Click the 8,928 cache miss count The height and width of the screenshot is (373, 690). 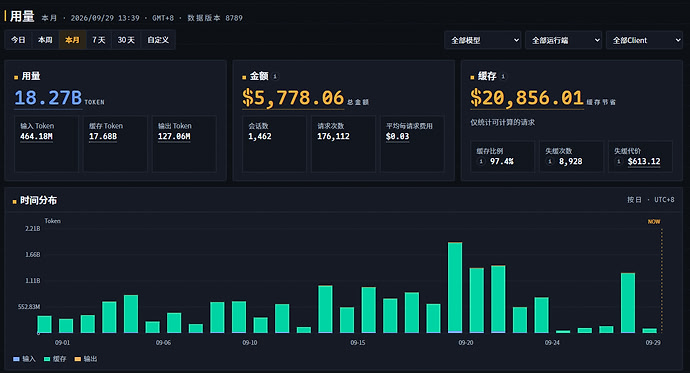[570, 161]
